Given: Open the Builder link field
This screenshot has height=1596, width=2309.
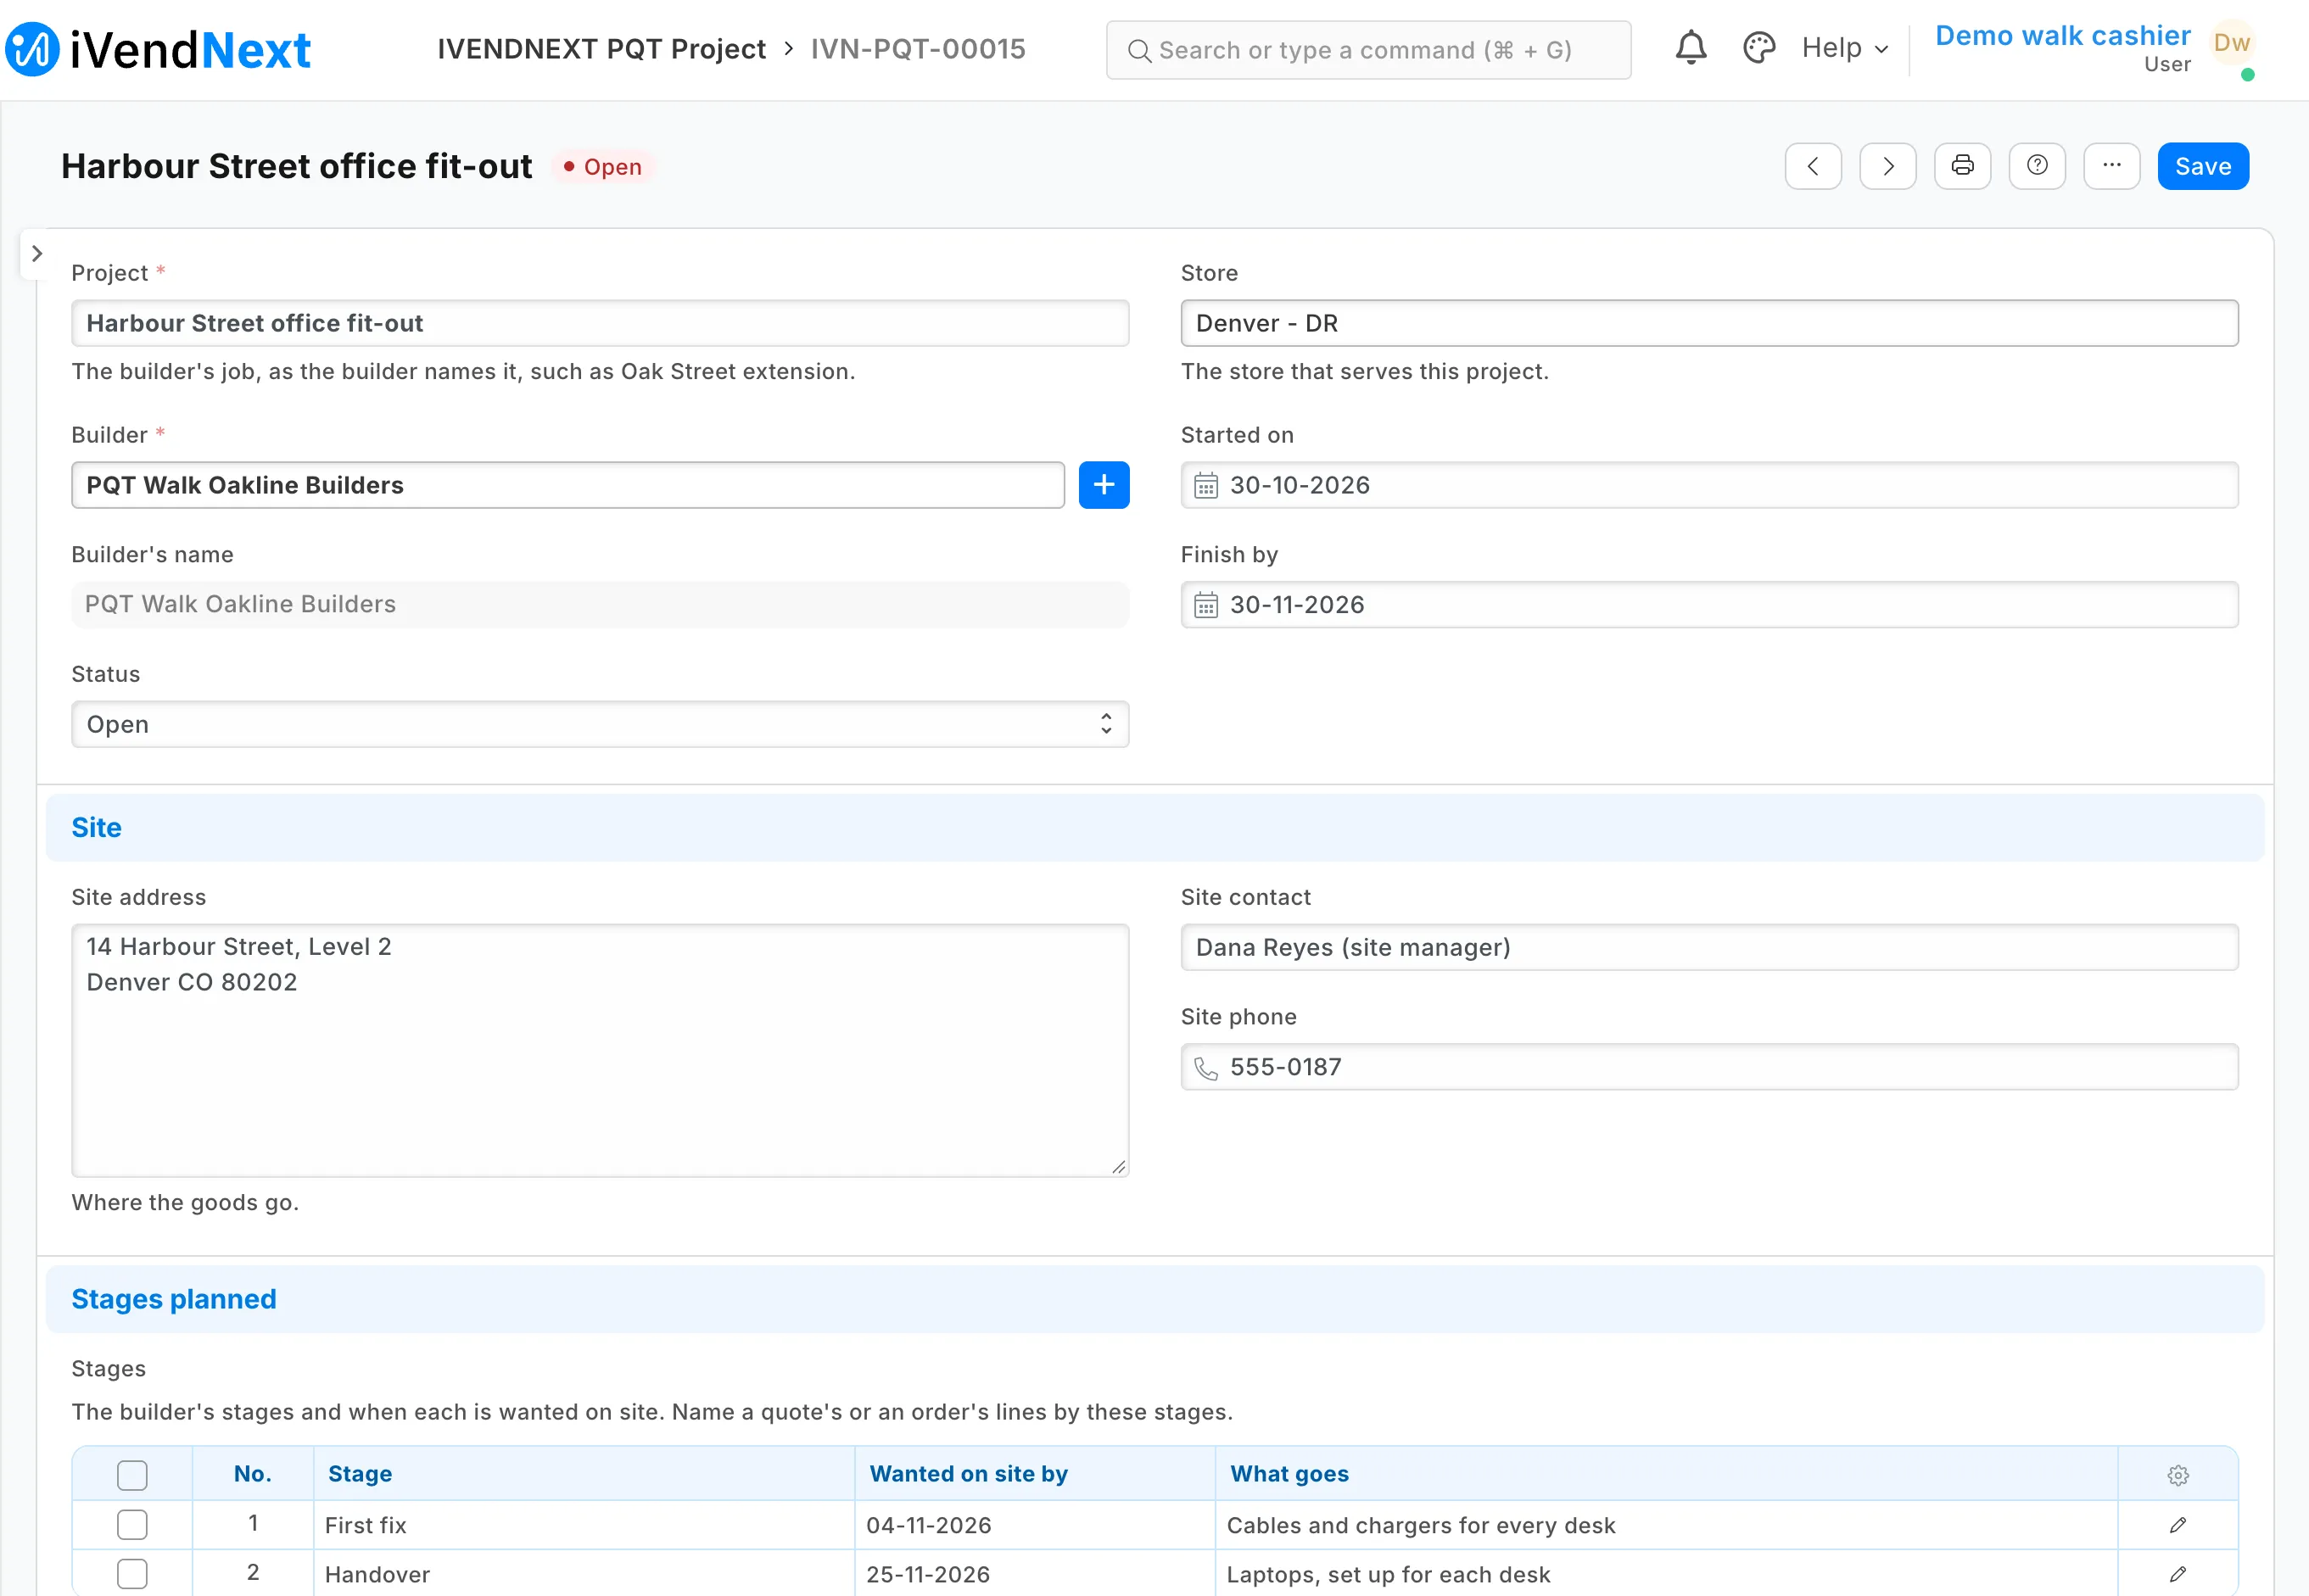Looking at the screenshot, I should click(568, 485).
